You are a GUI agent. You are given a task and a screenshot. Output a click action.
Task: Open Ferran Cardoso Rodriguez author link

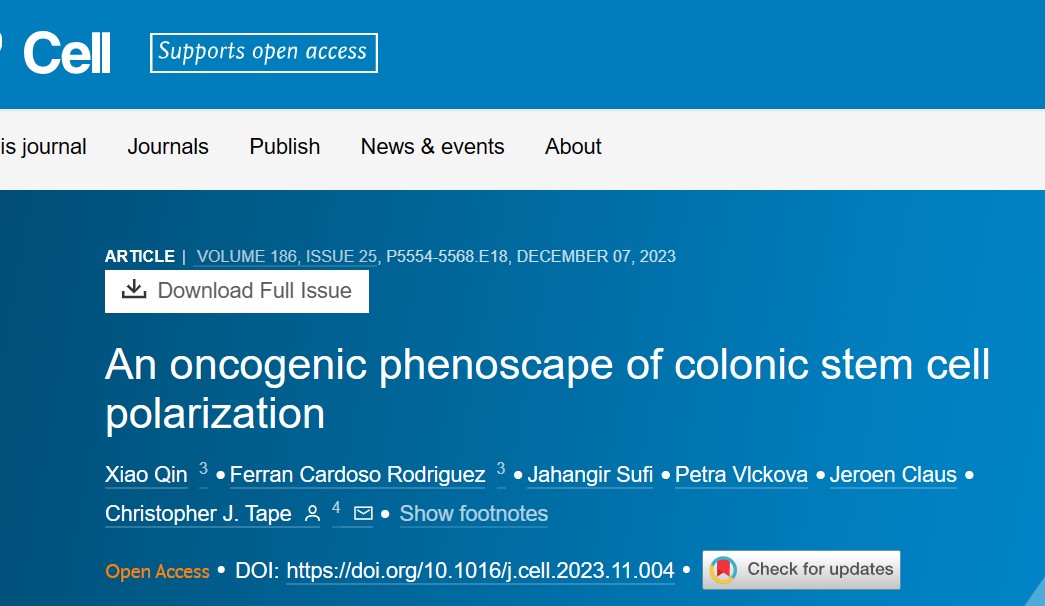tap(358, 475)
